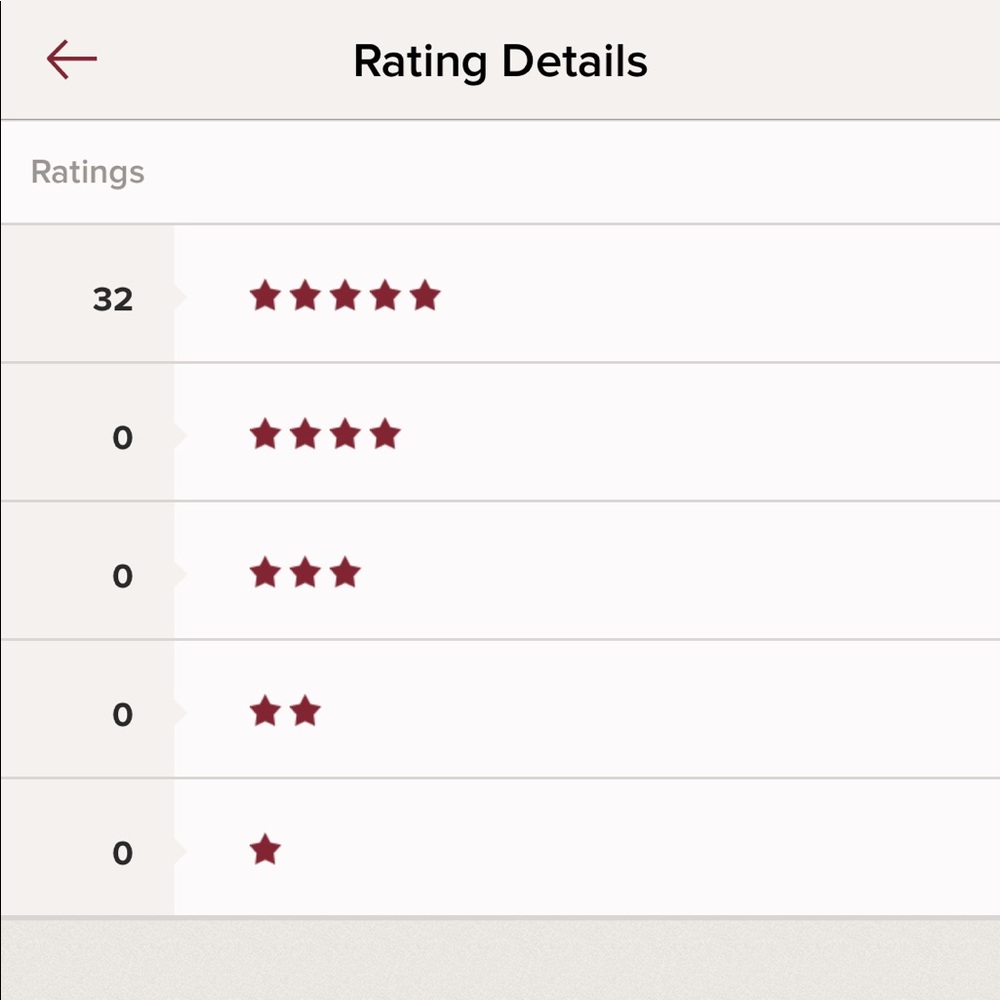Click the last star in the three-star row

tap(345, 573)
